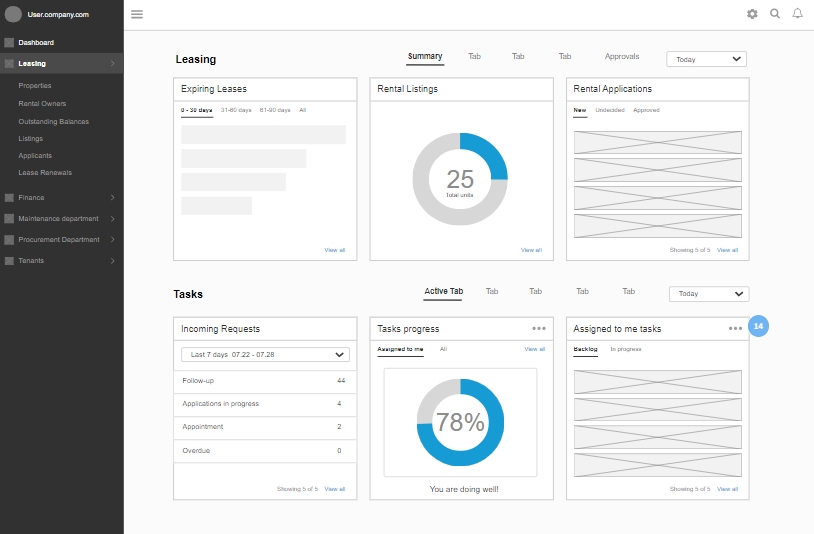814x534 pixels.
Task: Open the Tasks Today dropdown
Action: click(x=709, y=294)
